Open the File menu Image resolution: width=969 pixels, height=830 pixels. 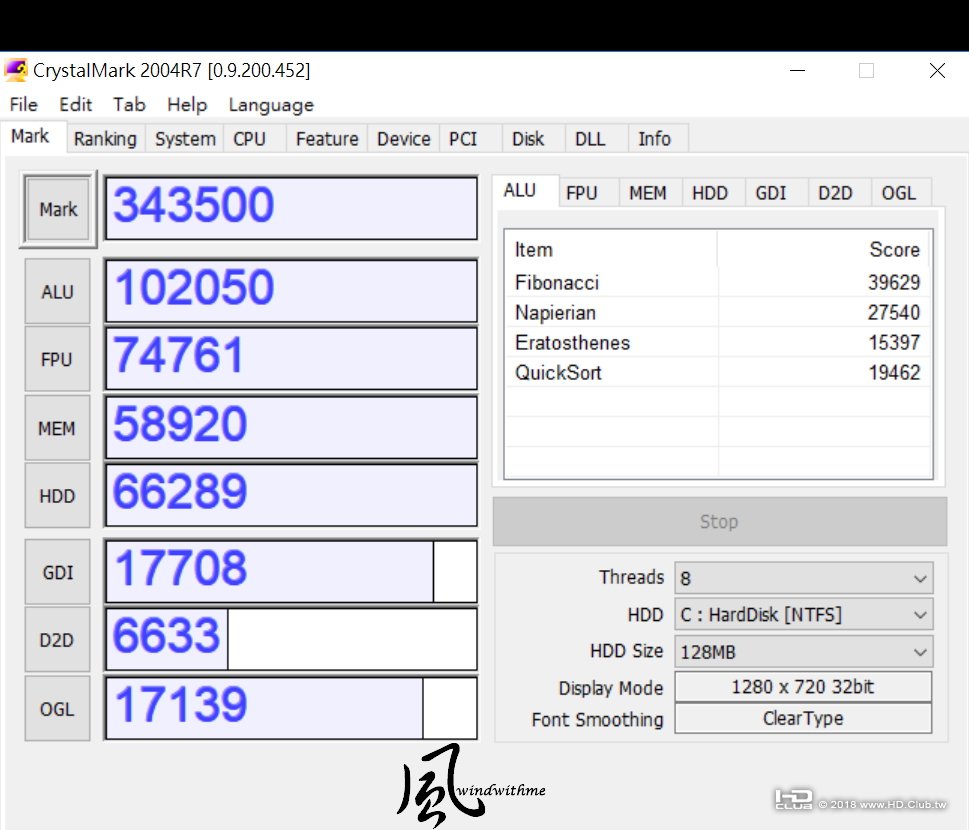(x=23, y=104)
